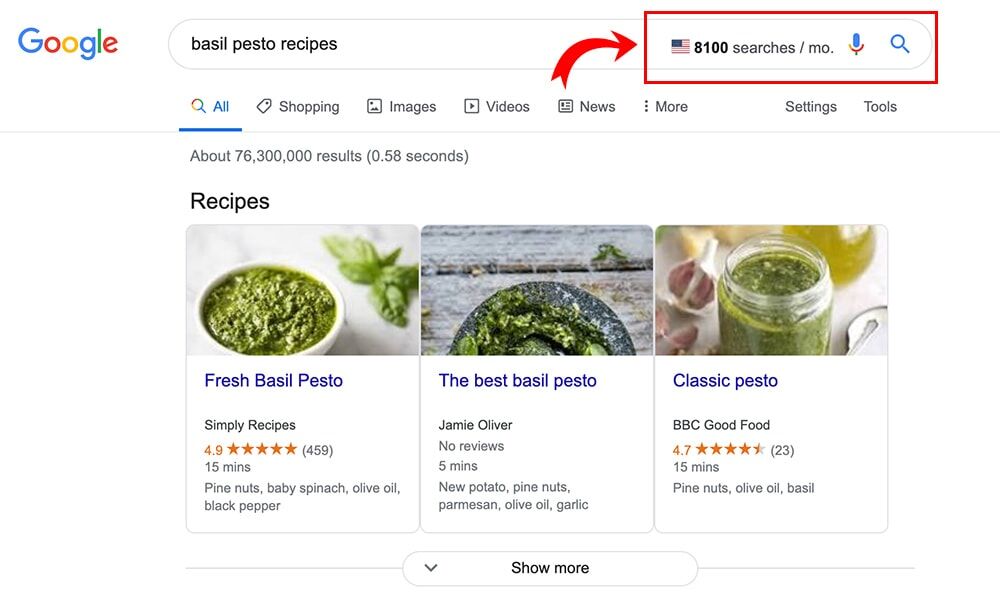The height and width of the screenshot is (614, 1000).
Task: Click the basil pesto recipes search field
Action: pos(400,44)
